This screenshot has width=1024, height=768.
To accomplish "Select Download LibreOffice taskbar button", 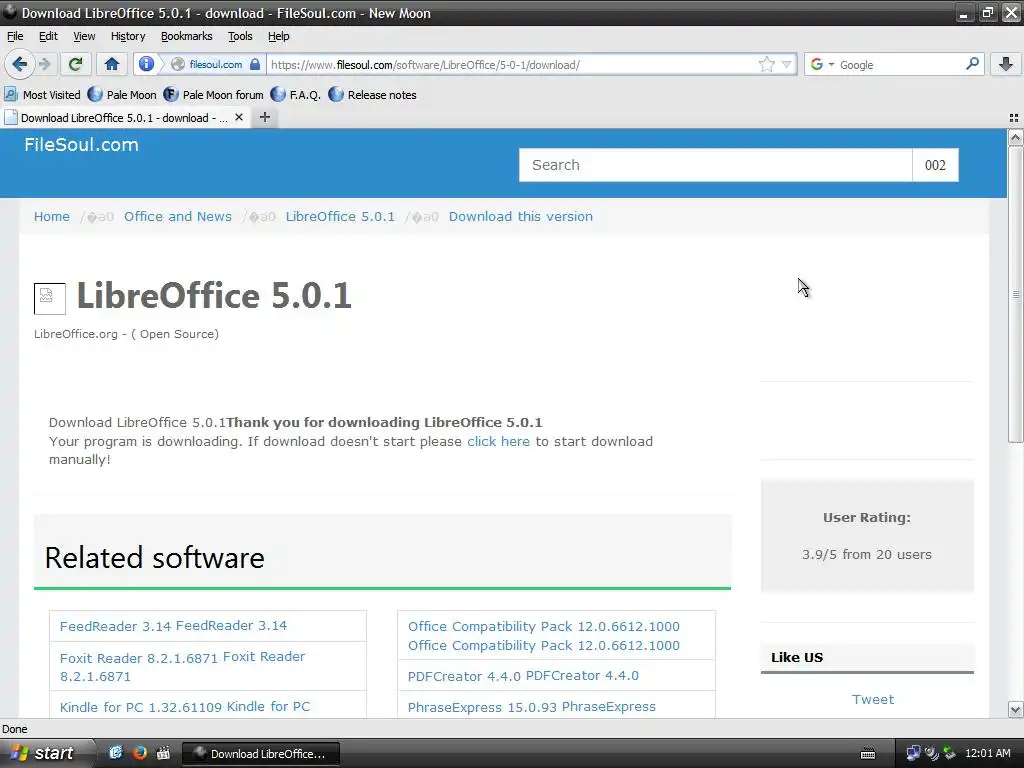I will tap(261, 754).
